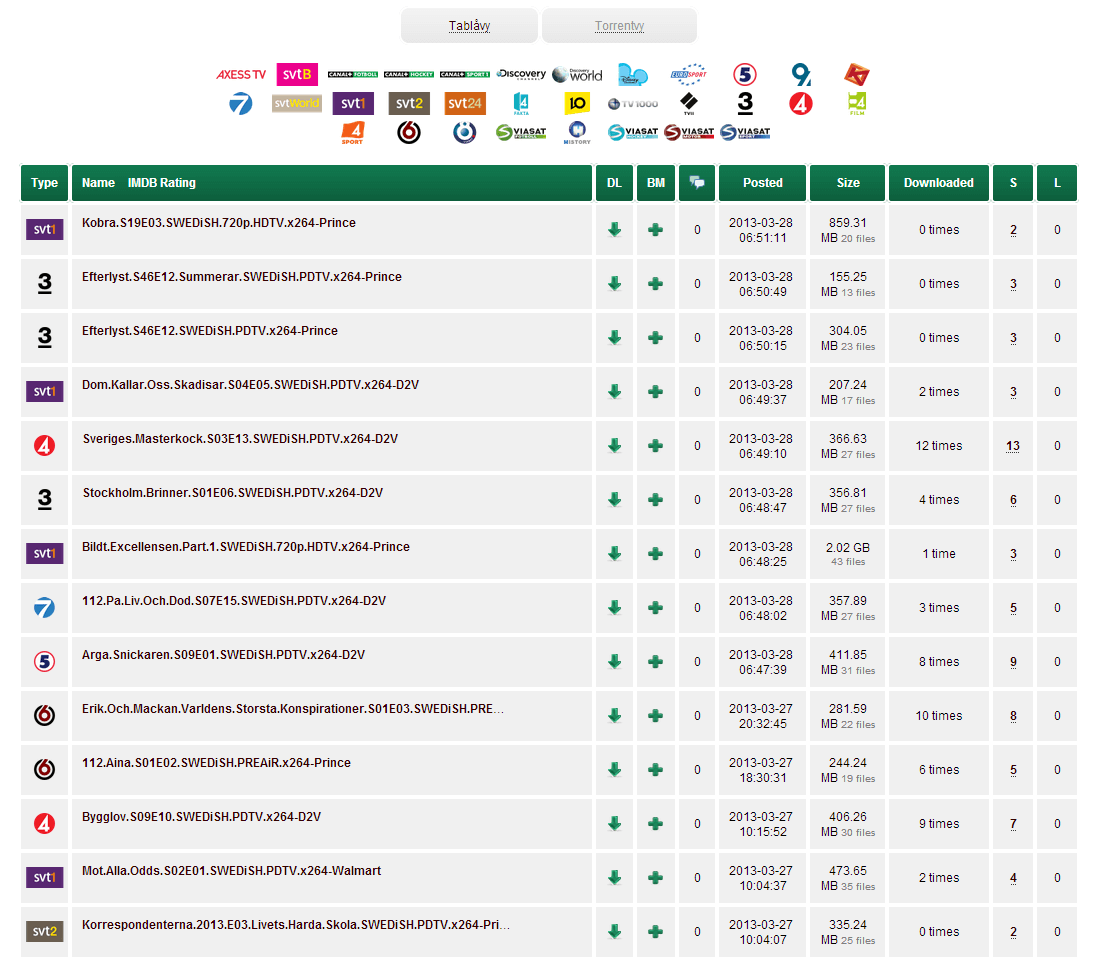Open the TV1000 channel logo
Viewport: 1099px width, 959px height.
633,104
